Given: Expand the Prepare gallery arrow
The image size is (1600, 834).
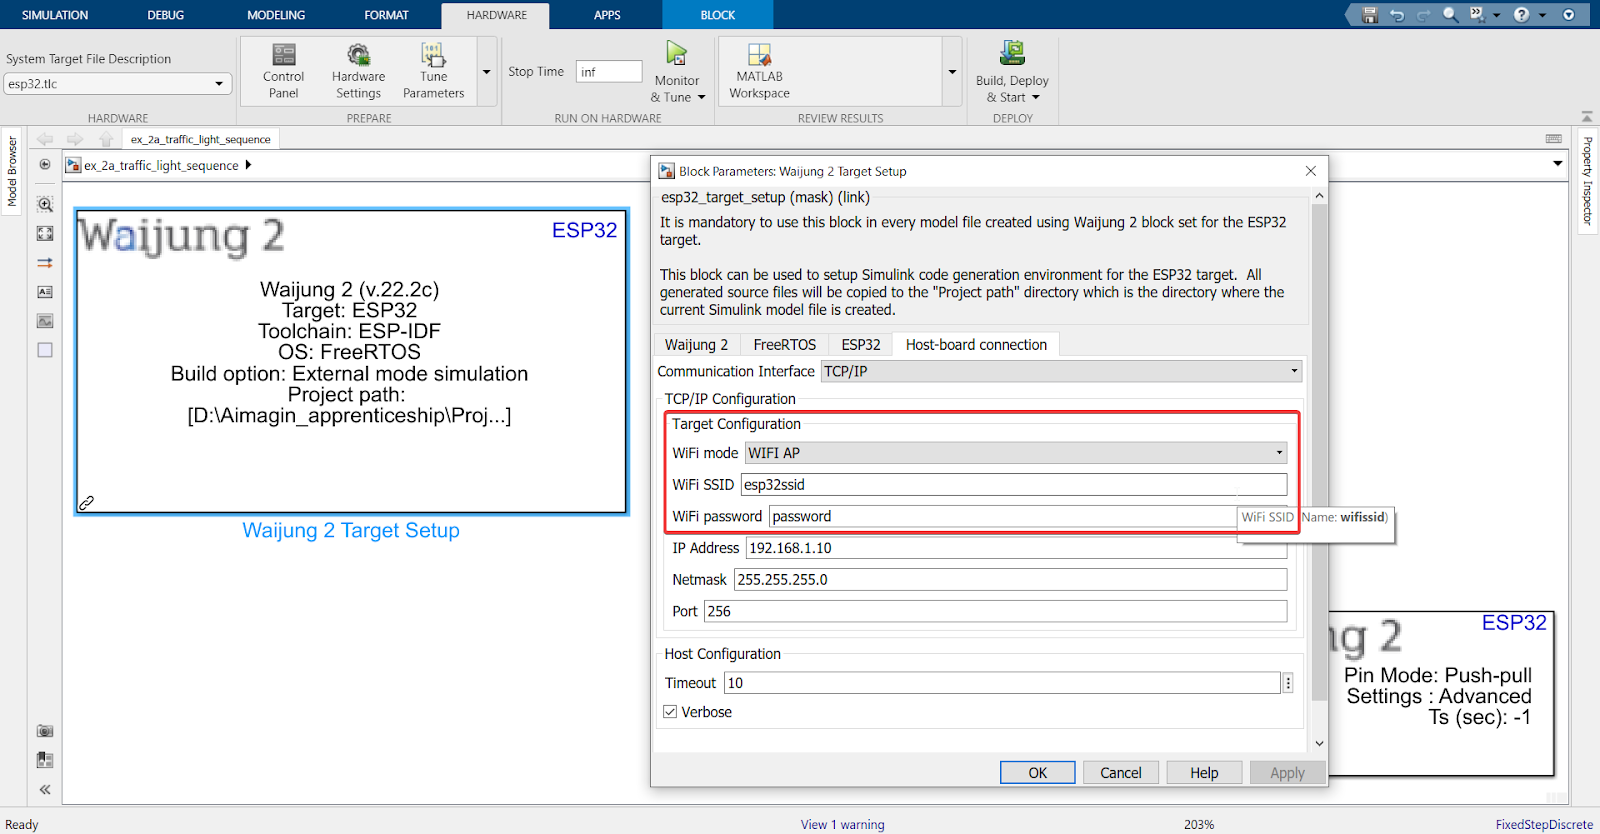Looking at the screenshot, I should (x=487, y=72).
